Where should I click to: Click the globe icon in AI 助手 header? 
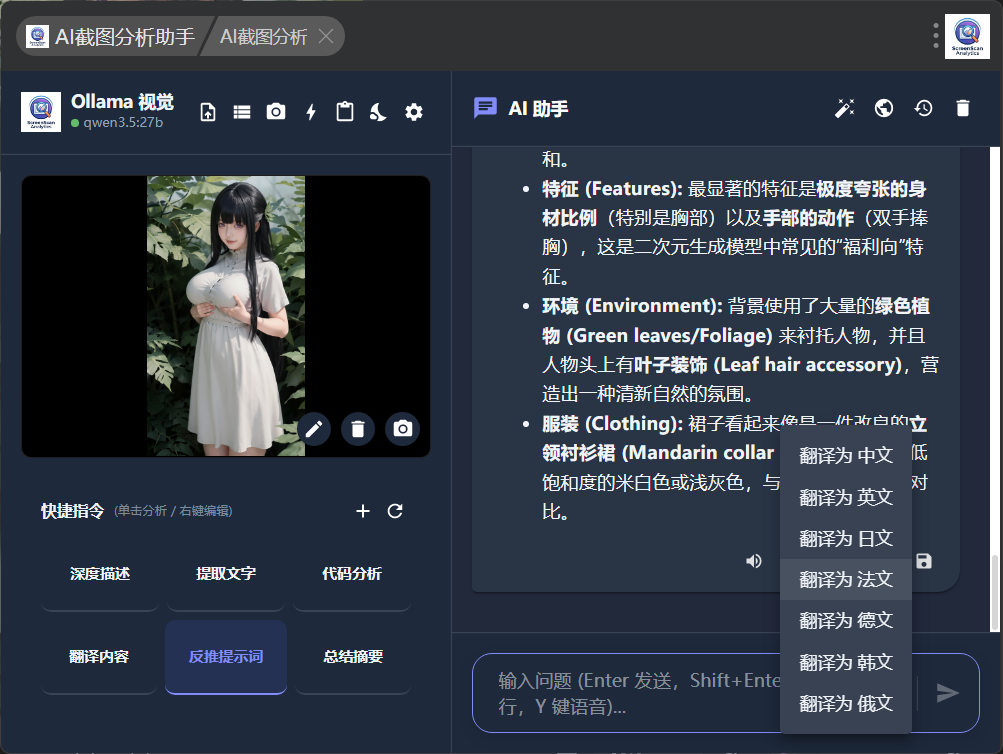[884, 108]
